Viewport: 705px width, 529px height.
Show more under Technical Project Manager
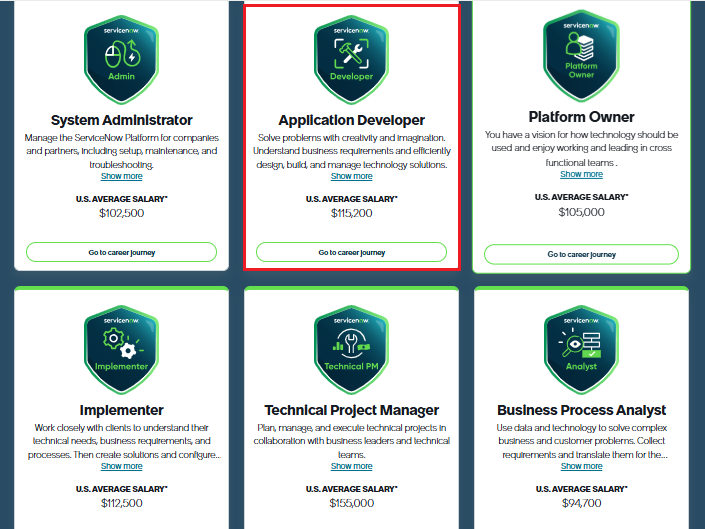coord(351,466)
